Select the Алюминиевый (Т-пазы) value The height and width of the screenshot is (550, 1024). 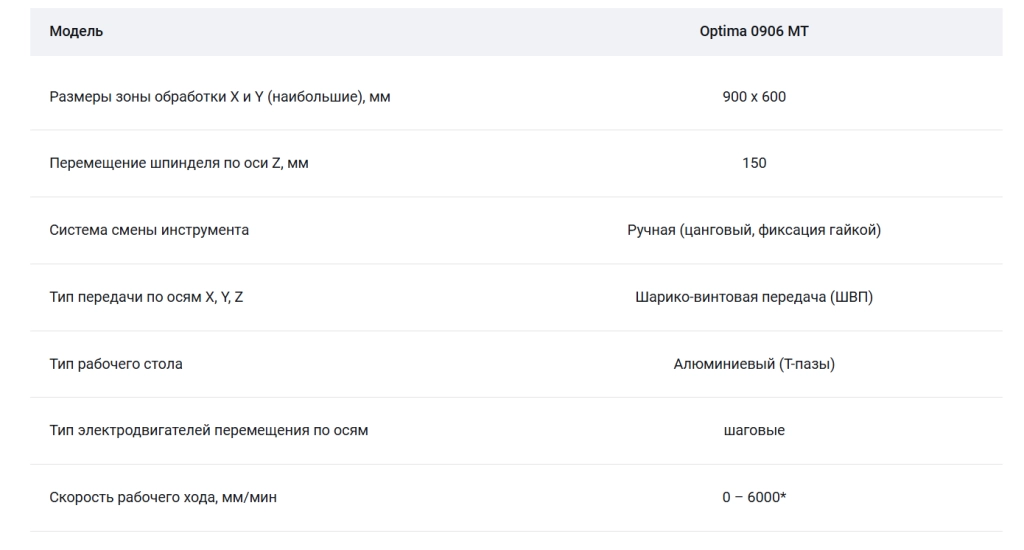[x=754, y=364]
